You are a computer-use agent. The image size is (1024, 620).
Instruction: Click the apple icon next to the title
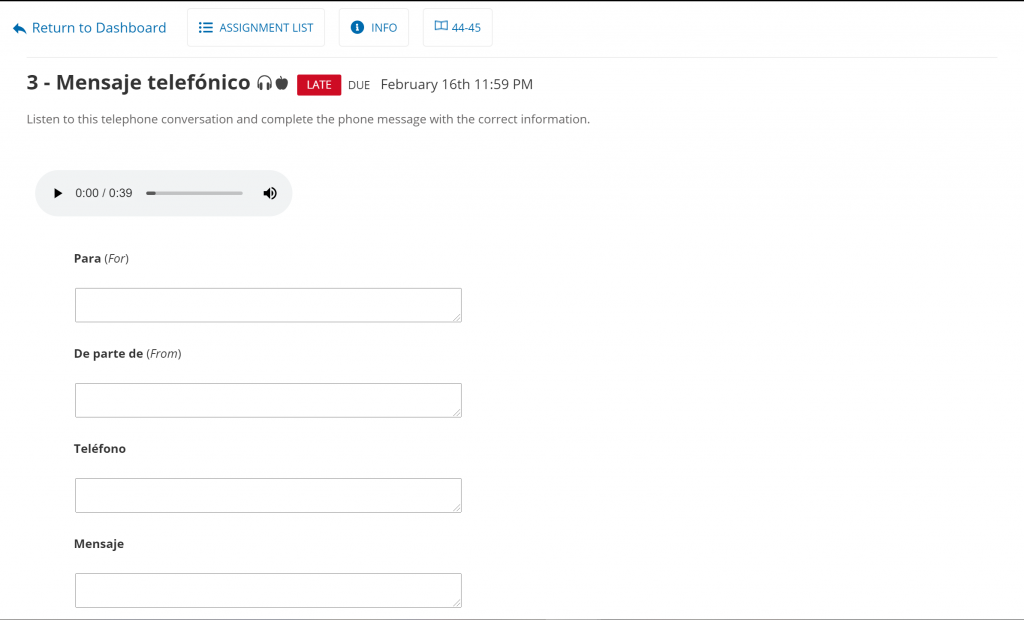click(x=282, y=84)
